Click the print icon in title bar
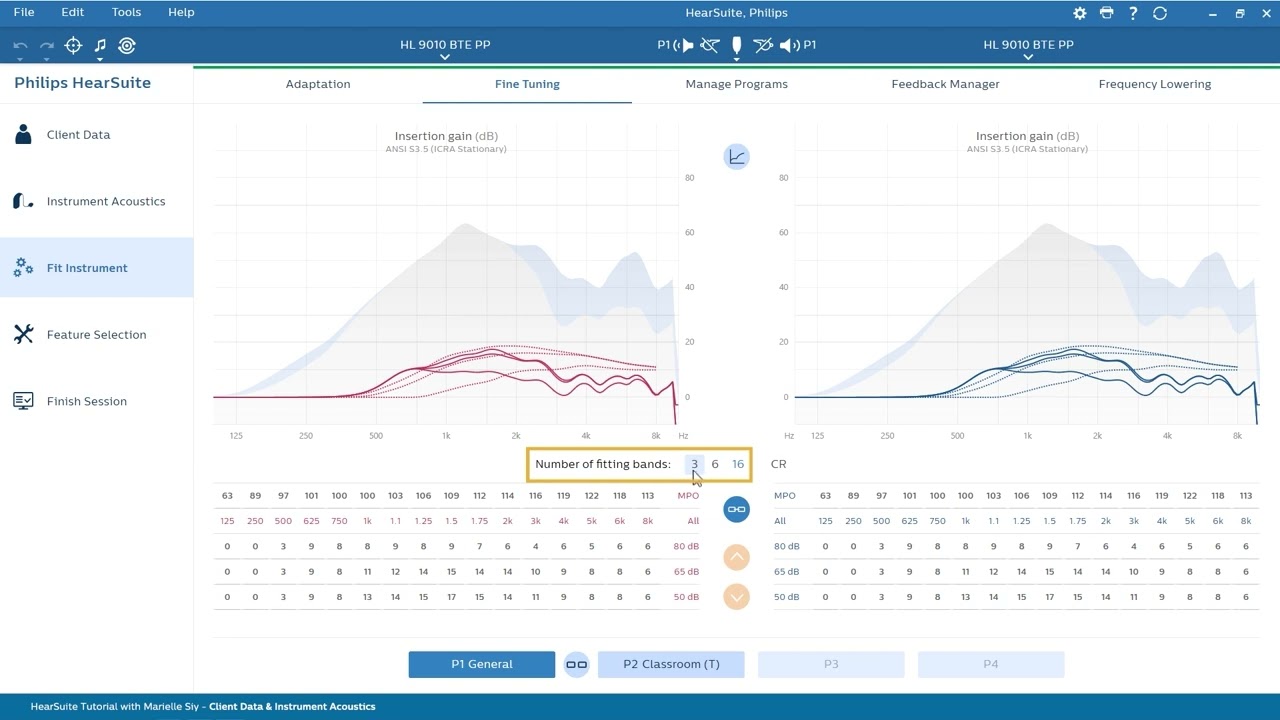The width and height of the screenshot is (1280, 720). coord(1106,13)
